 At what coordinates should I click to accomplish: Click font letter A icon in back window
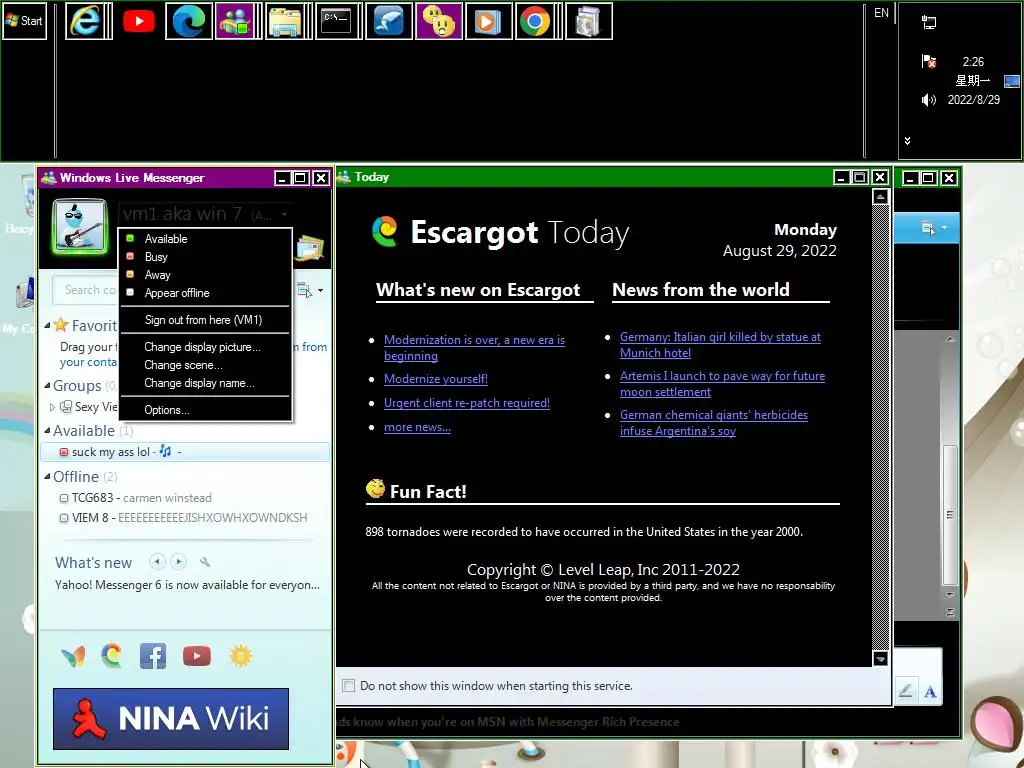point(930,692)
